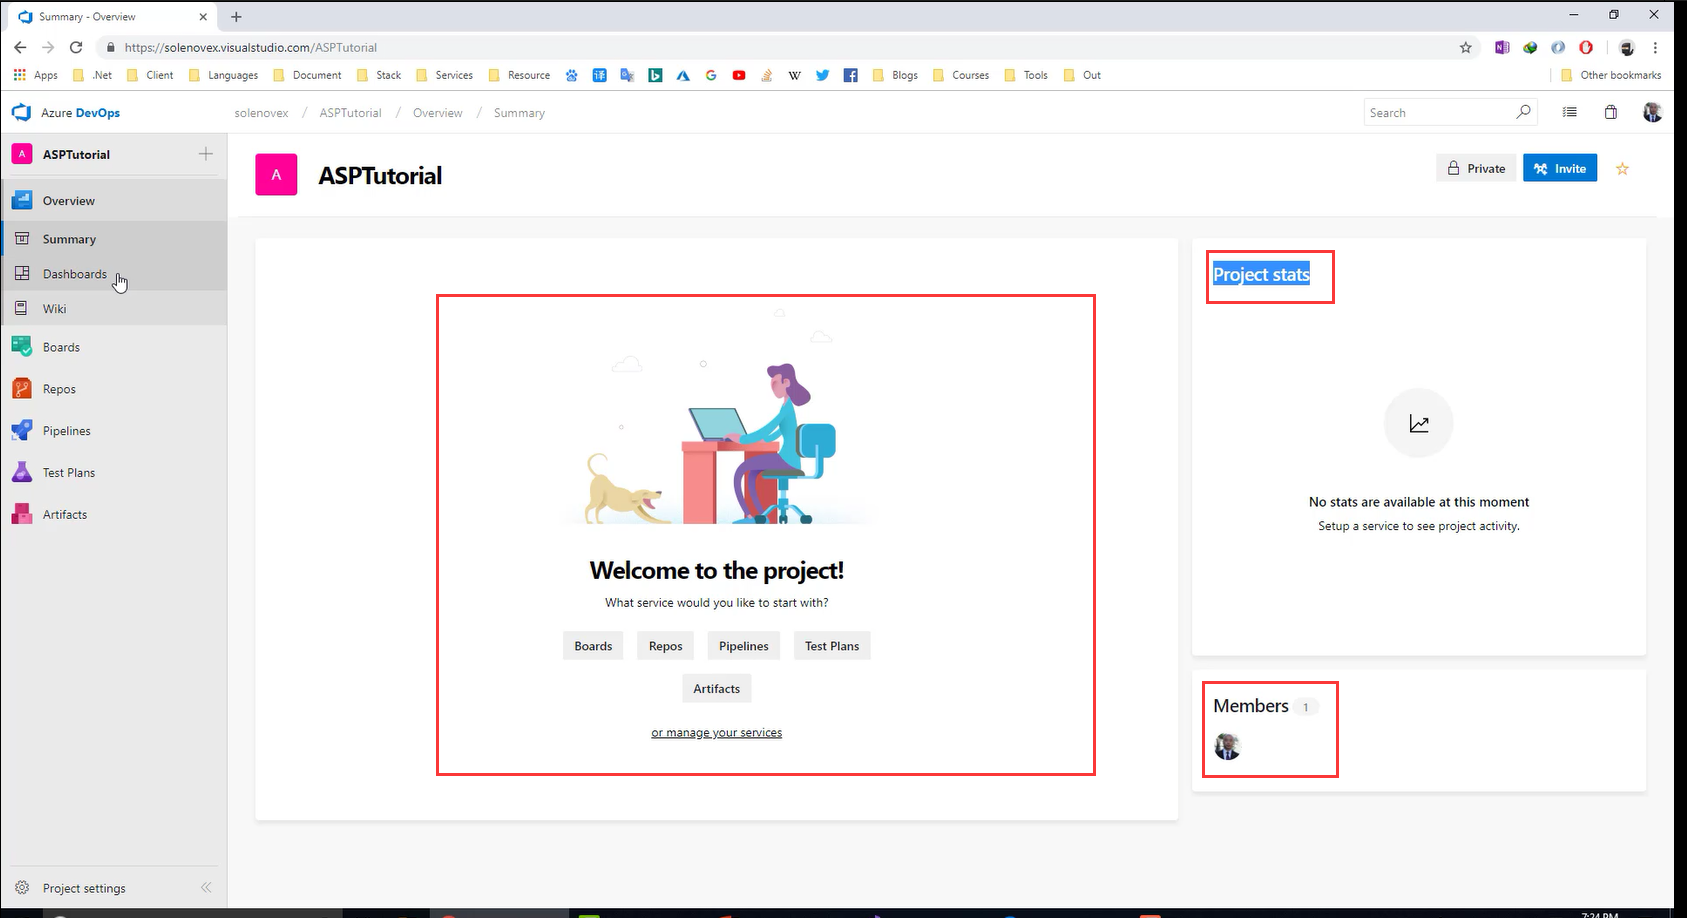Screen dimensions: 1687x918
Task: Open Test Plans hub in the sidebar
Action: click(114, 473)
